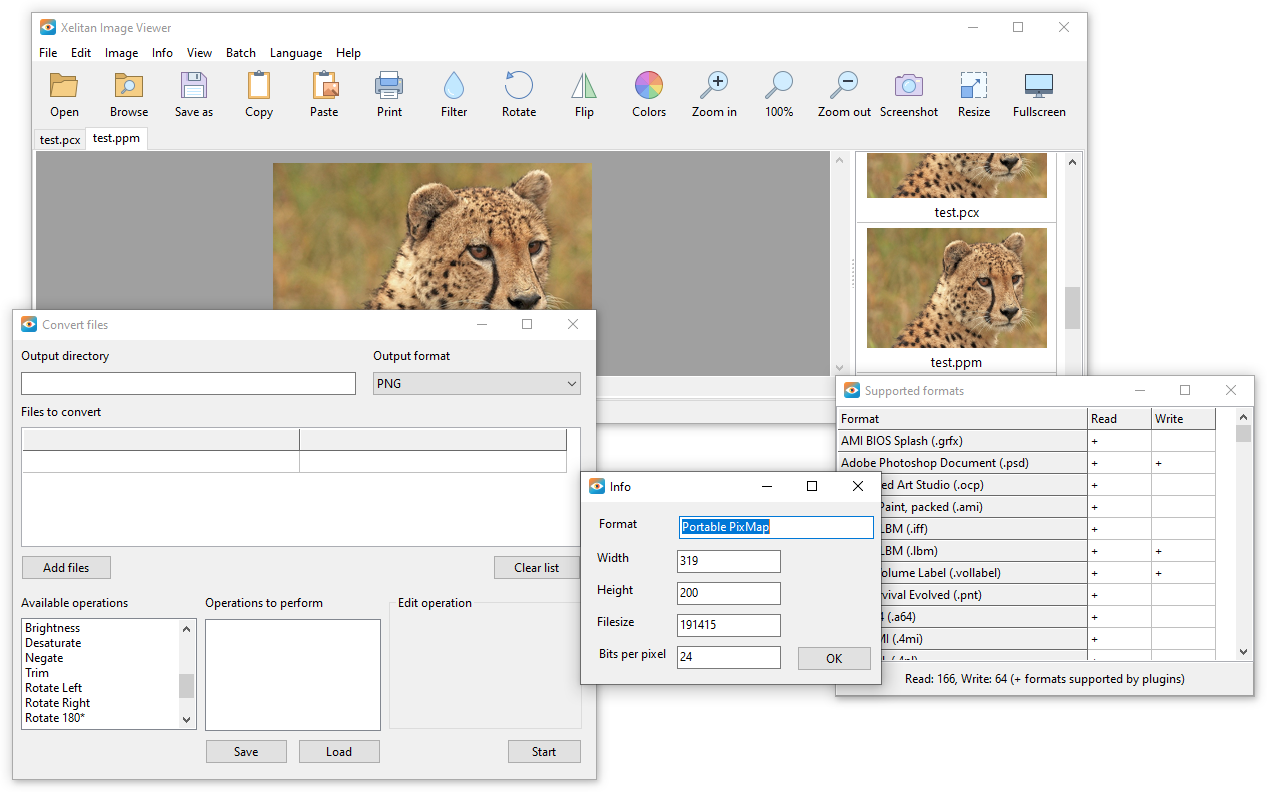
Task: Click the Output directory text field
Action: pos(188,384)
